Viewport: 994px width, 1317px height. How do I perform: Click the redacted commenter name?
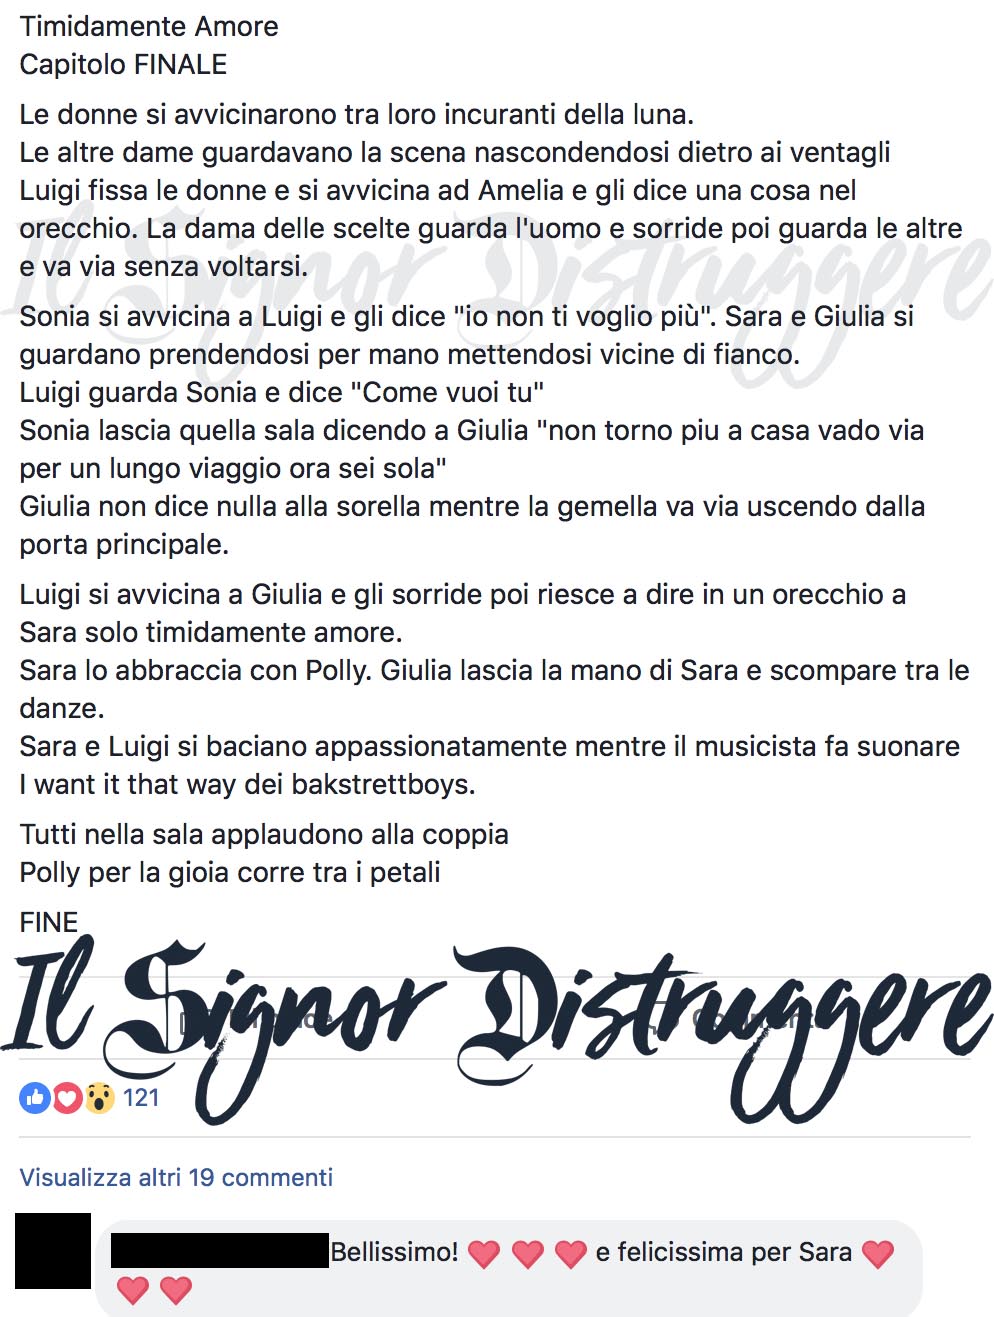[x=220, y=1251]
